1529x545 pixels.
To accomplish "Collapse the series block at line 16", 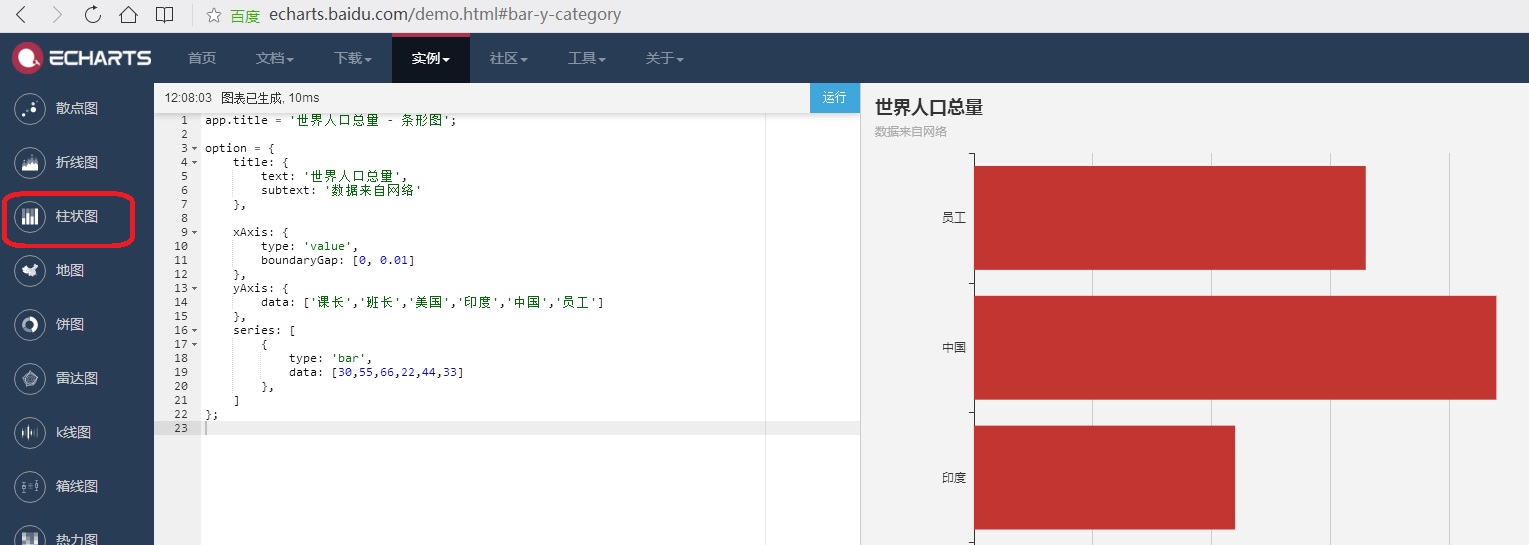I will click(195, 330).
